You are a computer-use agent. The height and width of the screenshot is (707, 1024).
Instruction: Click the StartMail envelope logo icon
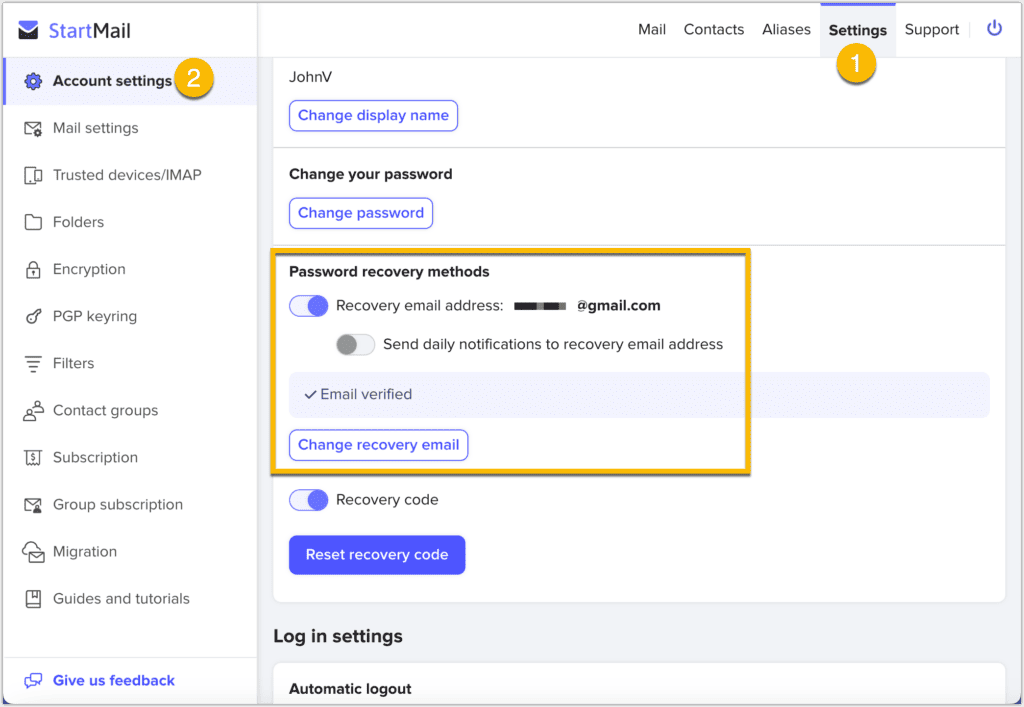coord(29,31)
